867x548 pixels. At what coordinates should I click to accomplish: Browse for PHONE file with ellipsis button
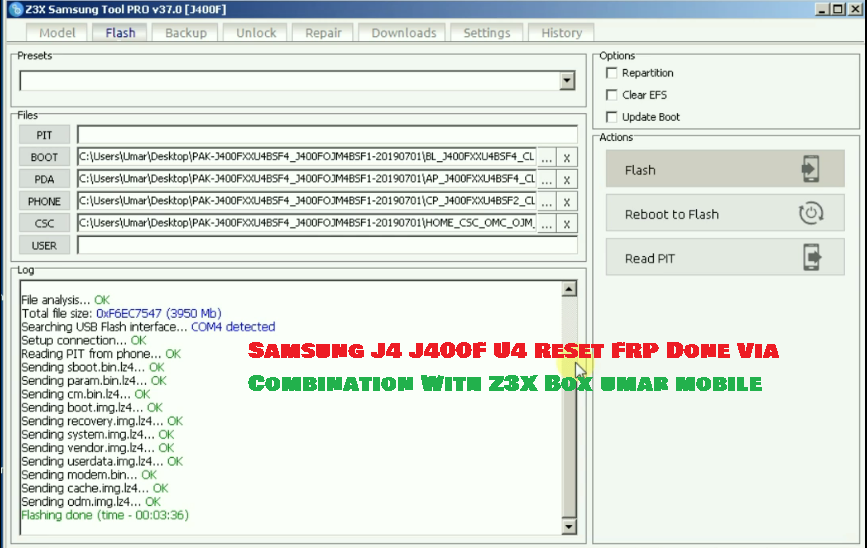click(546, 202)
